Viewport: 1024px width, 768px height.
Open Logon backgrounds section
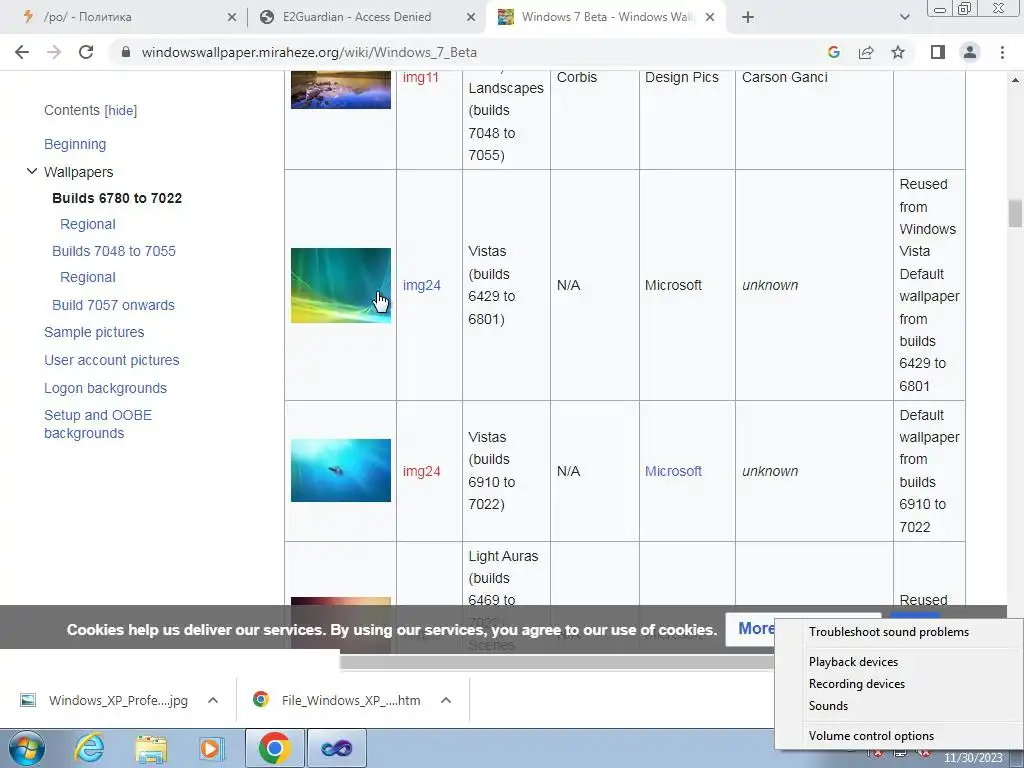click(105, 388)
